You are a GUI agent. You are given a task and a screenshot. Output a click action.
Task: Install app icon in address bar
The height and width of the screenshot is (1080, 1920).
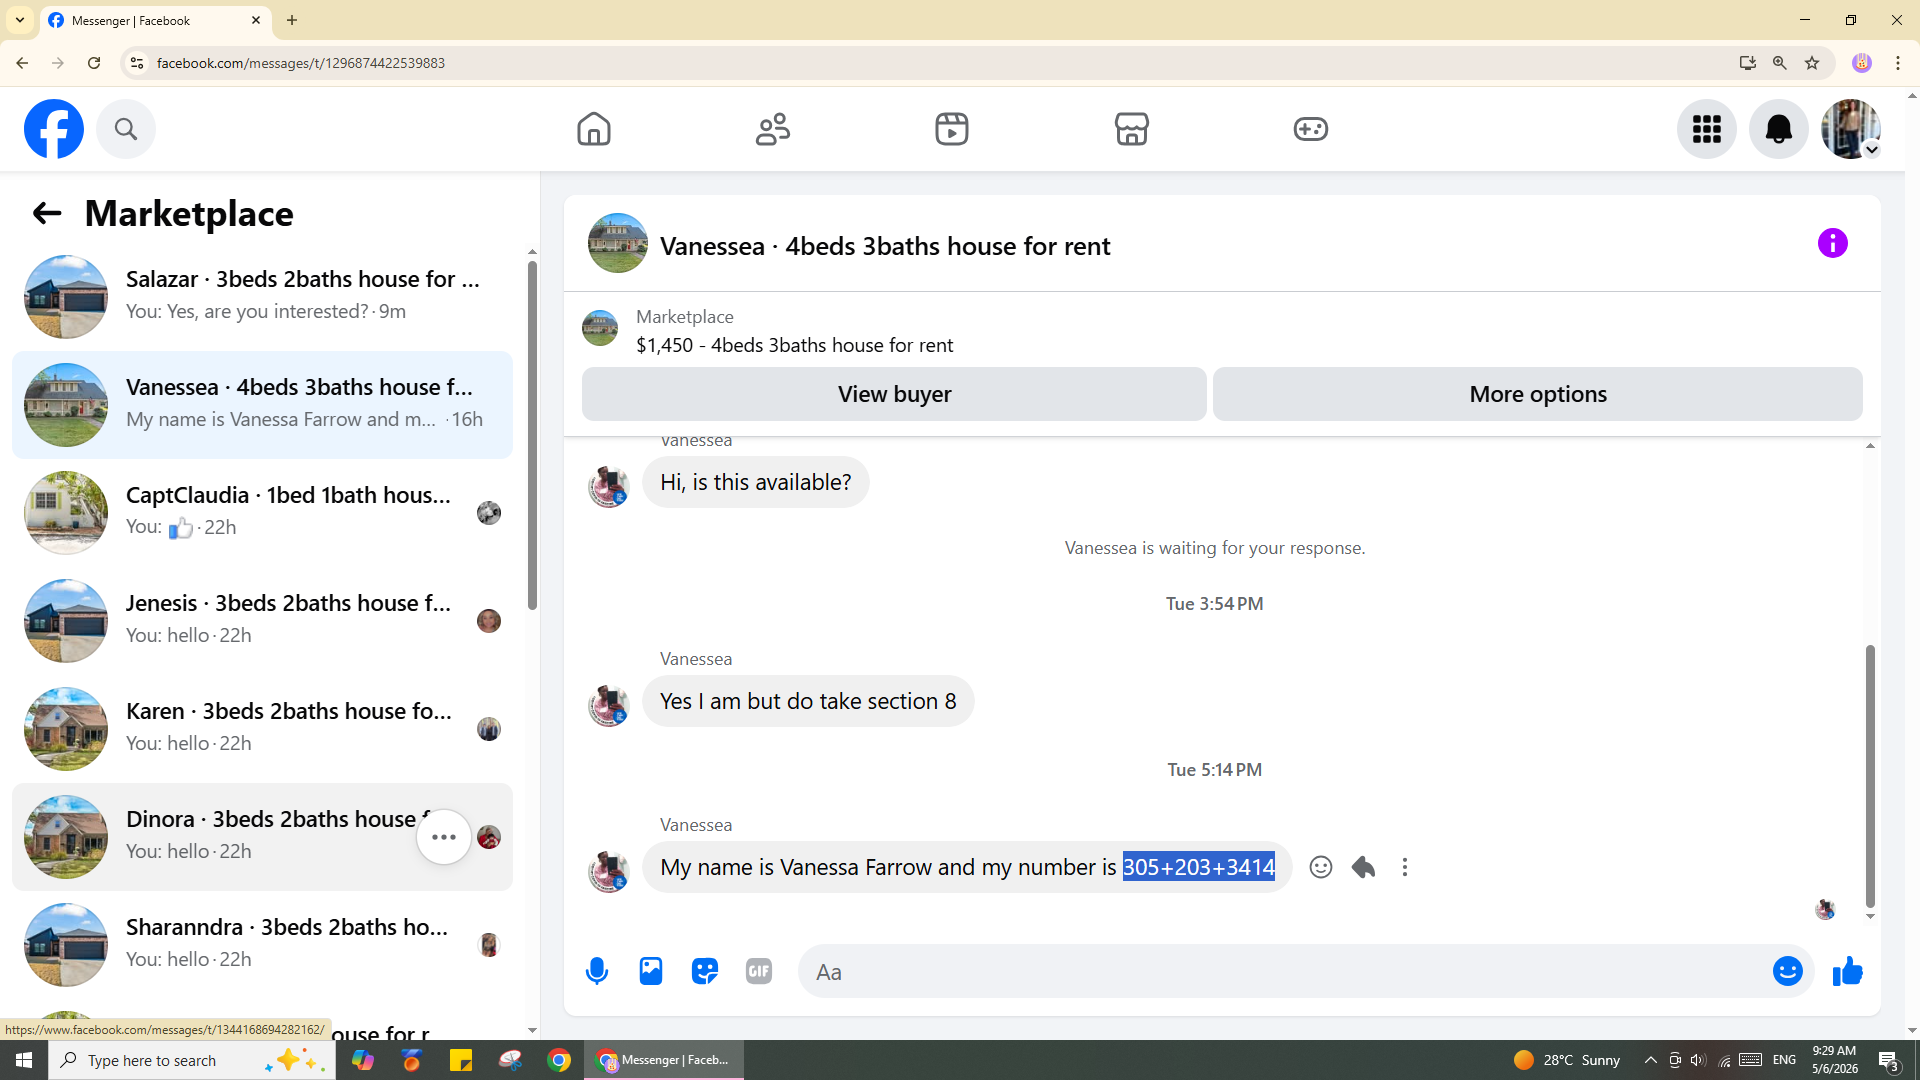tap(1748, 63)
